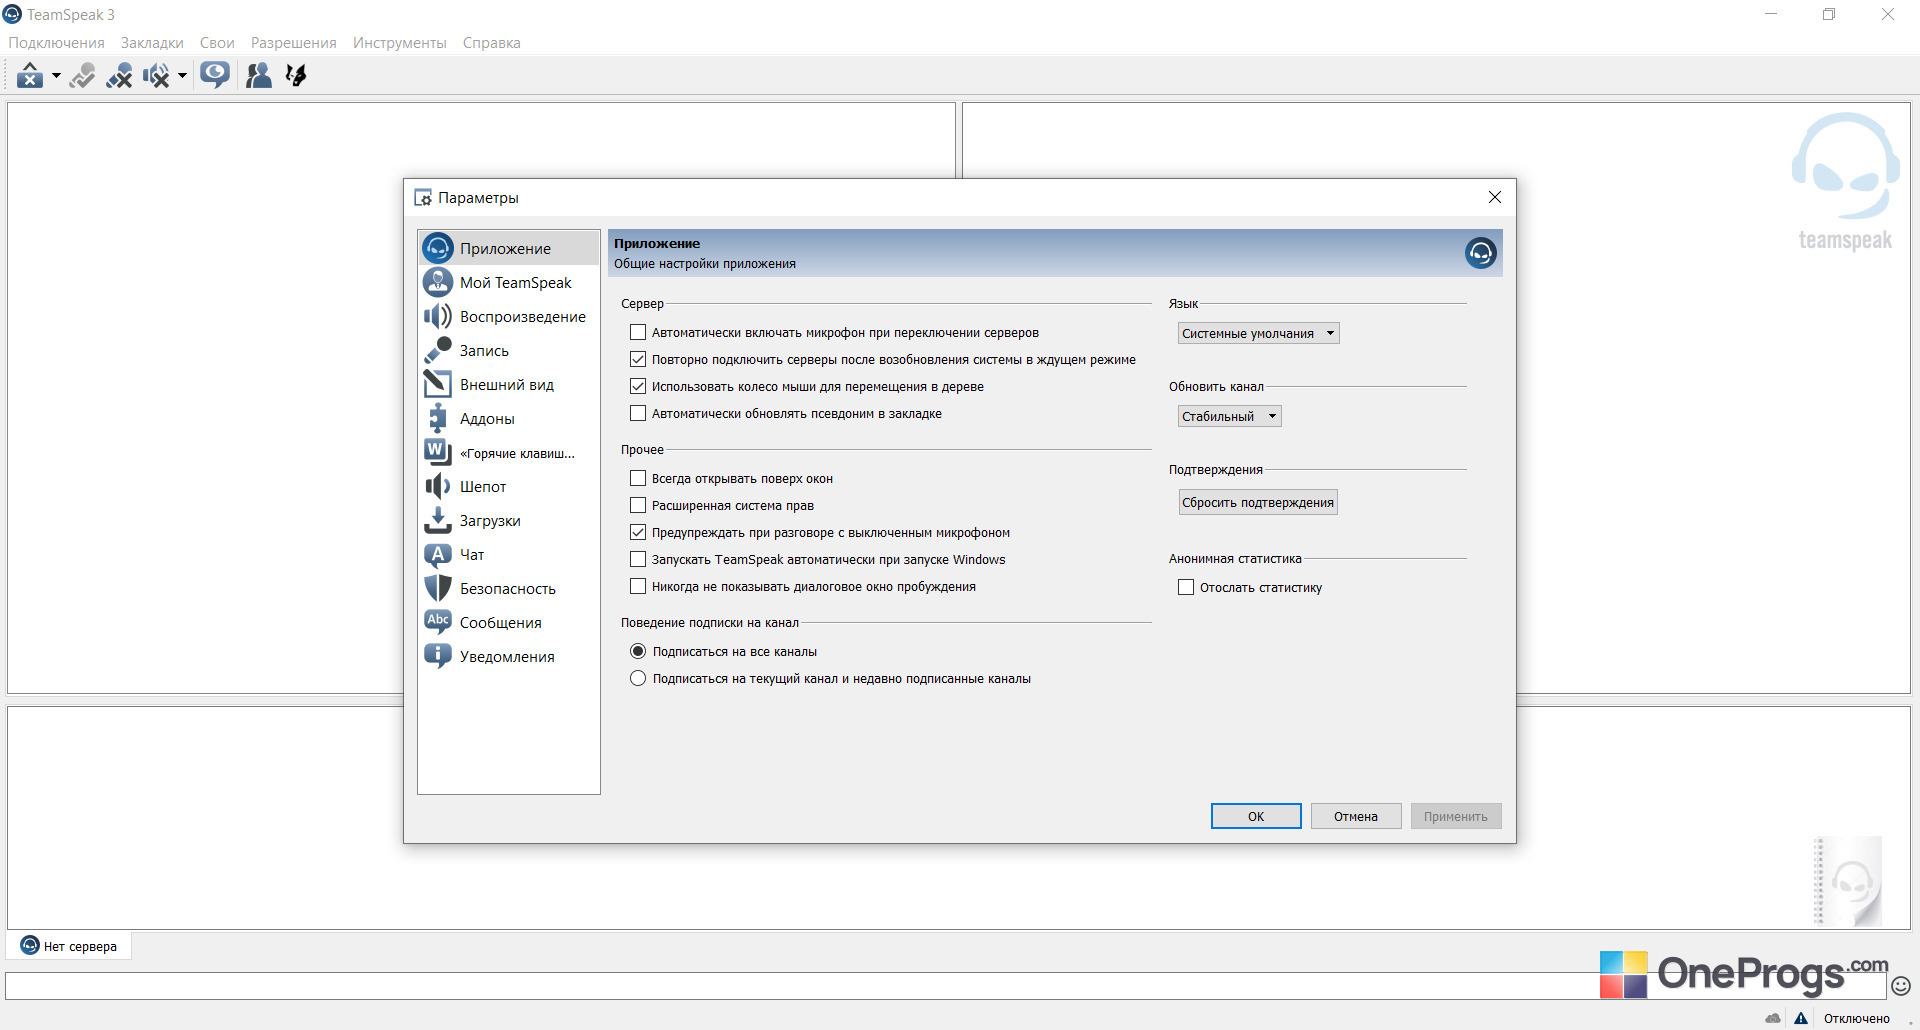This screenshot has height=1030, width=1920.
Task: Open the Воспроизведение settings section
Action: tap(509, 316)
